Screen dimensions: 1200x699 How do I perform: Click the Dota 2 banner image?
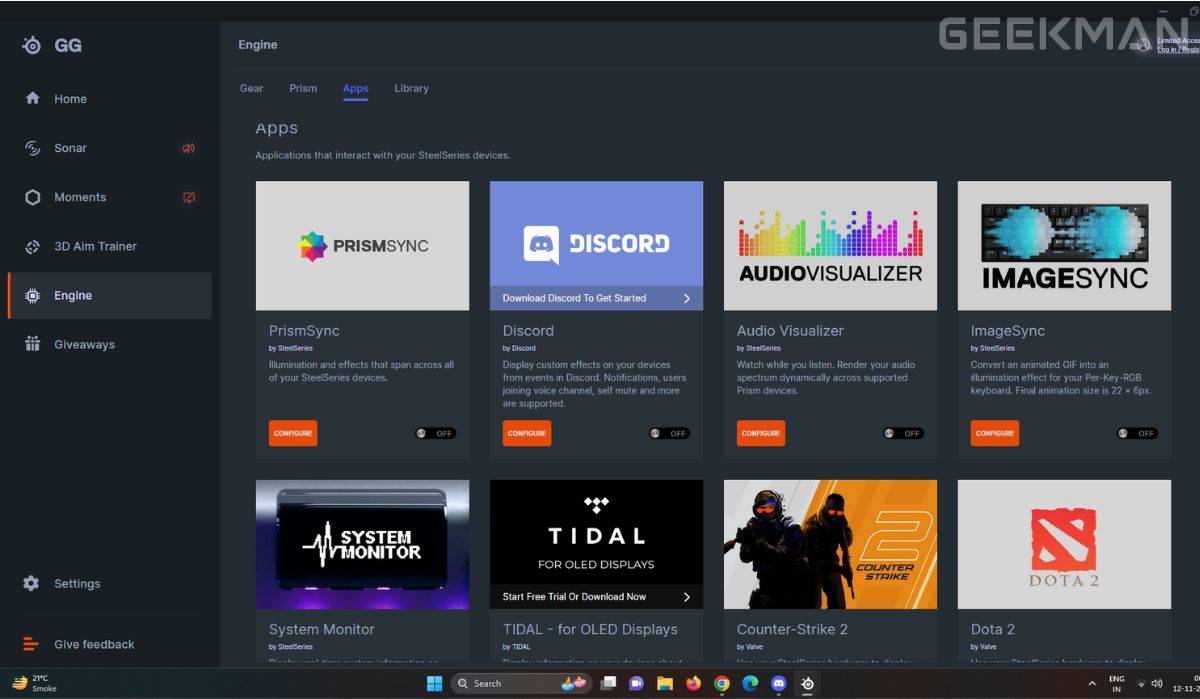1064,544
